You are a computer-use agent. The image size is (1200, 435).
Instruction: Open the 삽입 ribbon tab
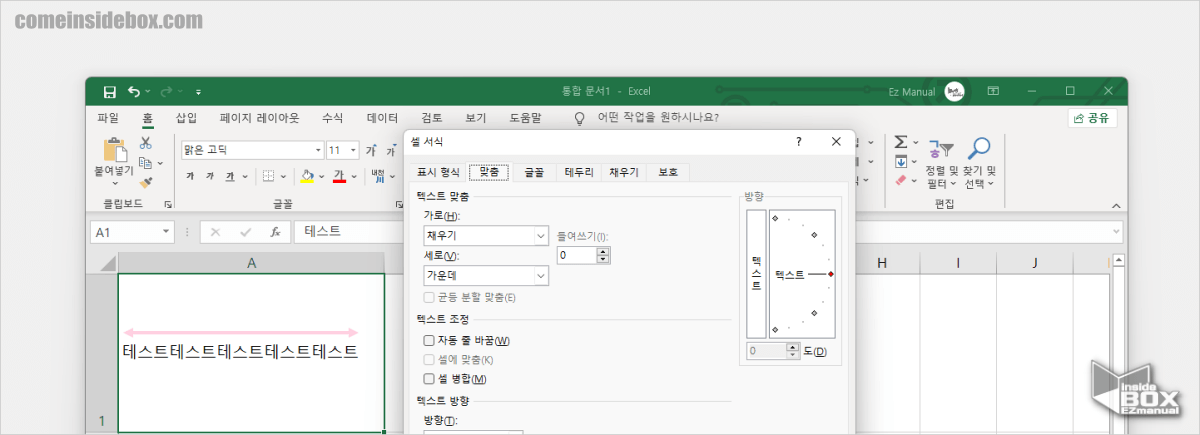pyautogui.click(x=187, y=118)
